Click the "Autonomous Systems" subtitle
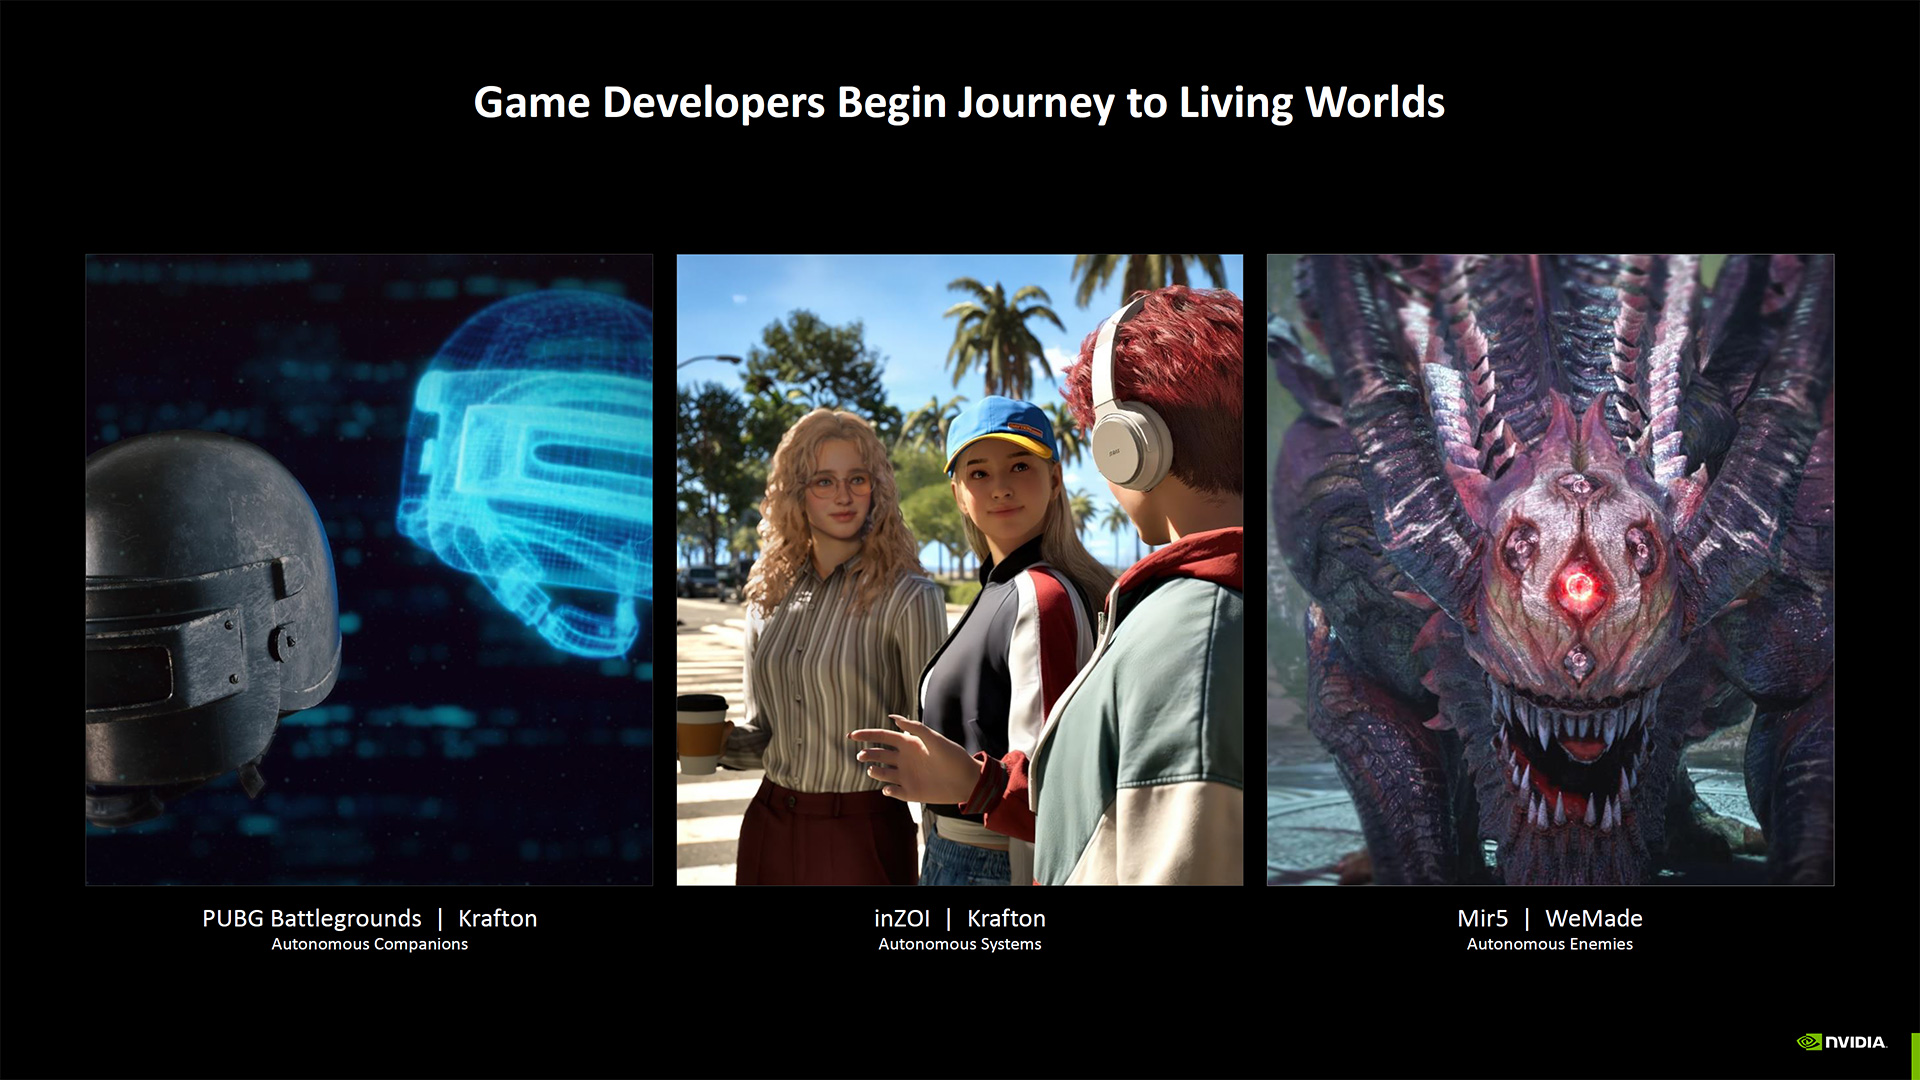This screenshot has width=1920, height=1080. point(959,944)
